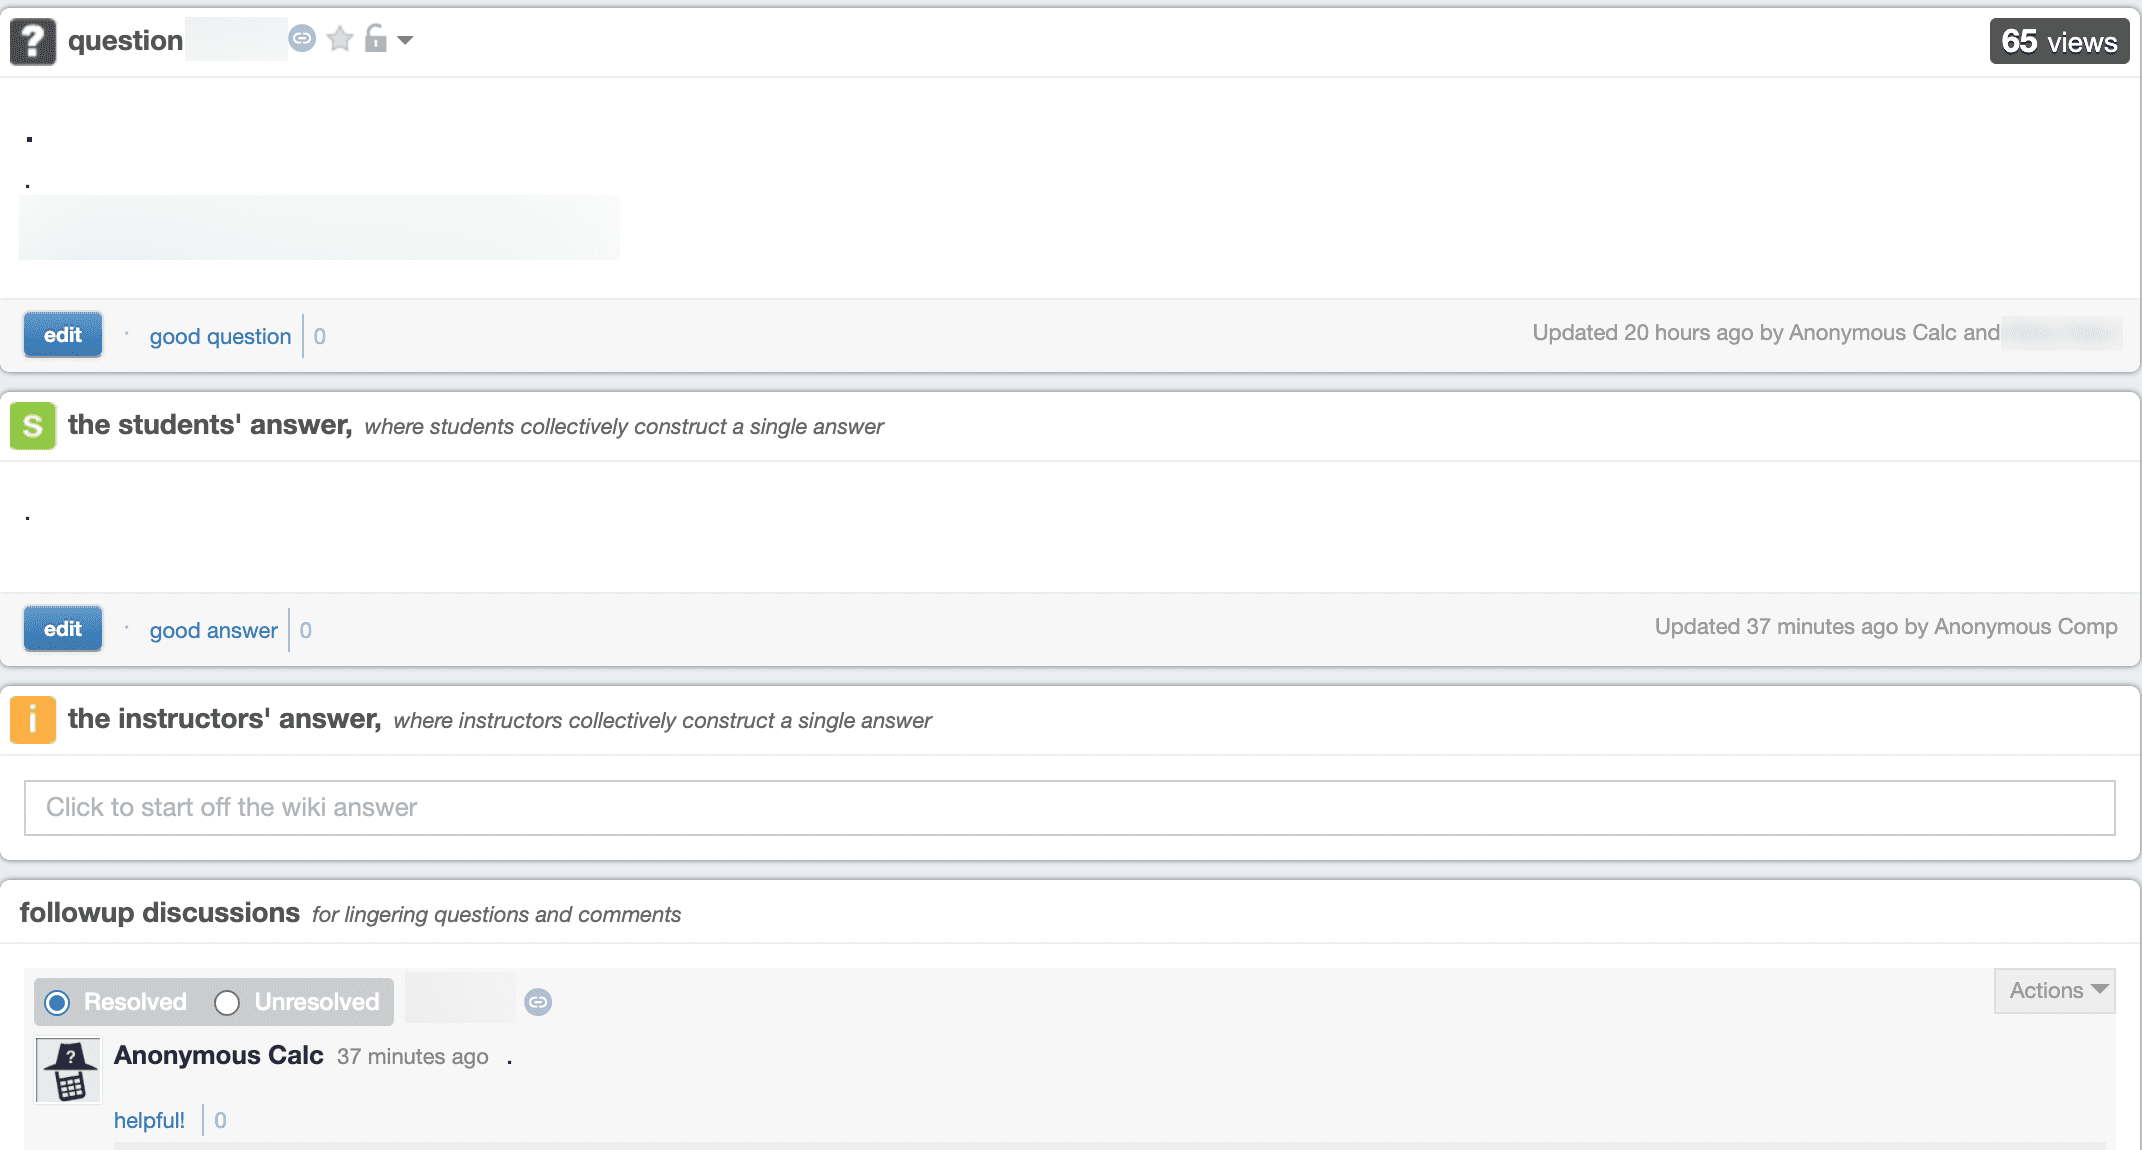Click to start instructor wiki answer field
The height and width of the screenshot is (1150, 2142).
(x=1071, y=807)
